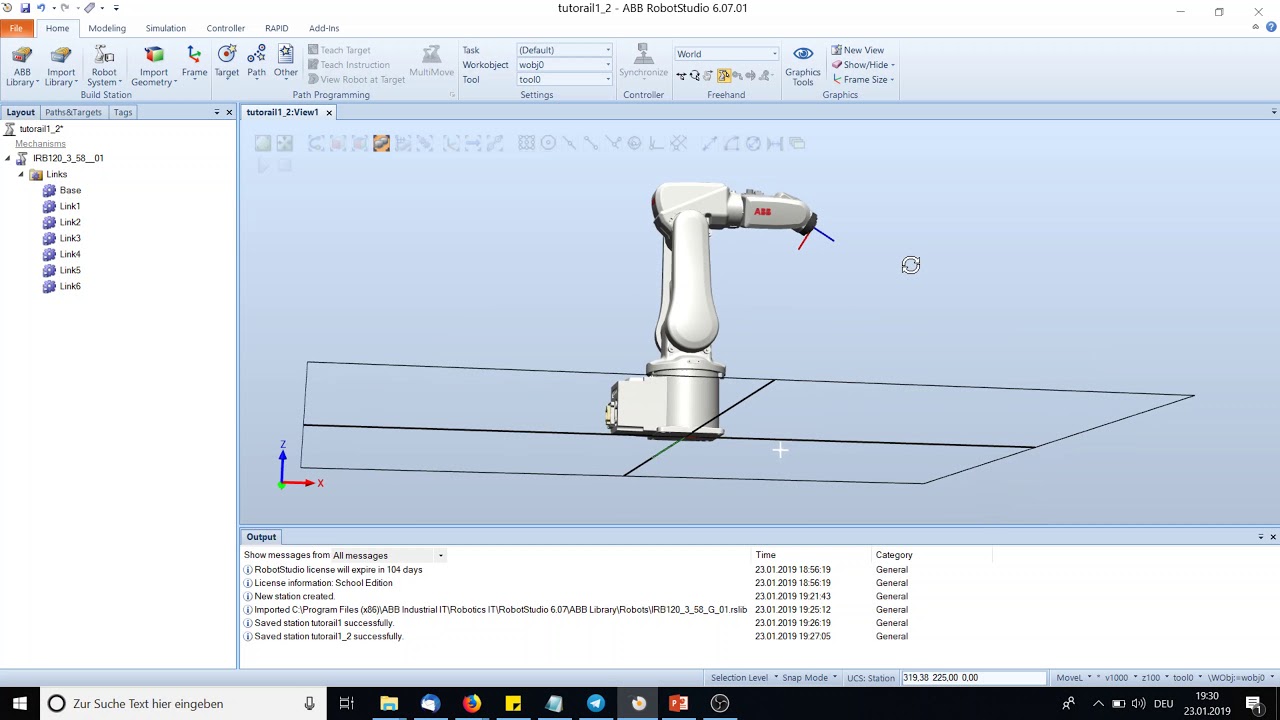Screen dimensions: 1280x720
Task: Open the MoveL instruction dropdown in status bar
Action: (1074, 678)
